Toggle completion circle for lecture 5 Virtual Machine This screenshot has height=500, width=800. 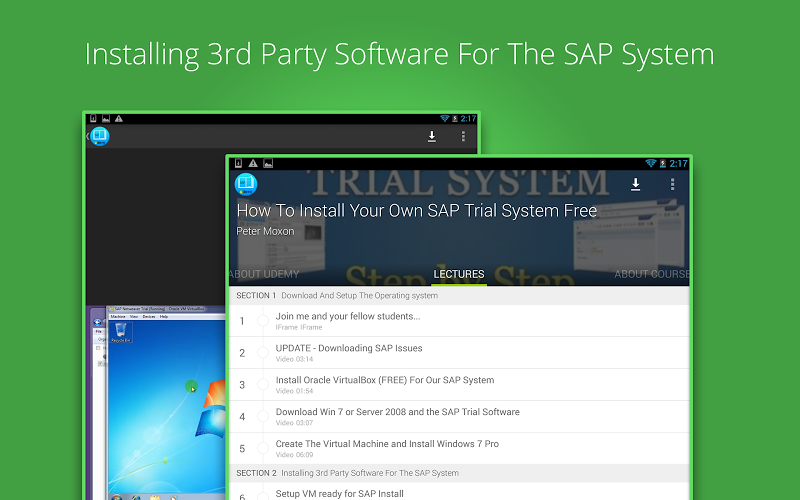pyautogui.click(x=263, y=448)
